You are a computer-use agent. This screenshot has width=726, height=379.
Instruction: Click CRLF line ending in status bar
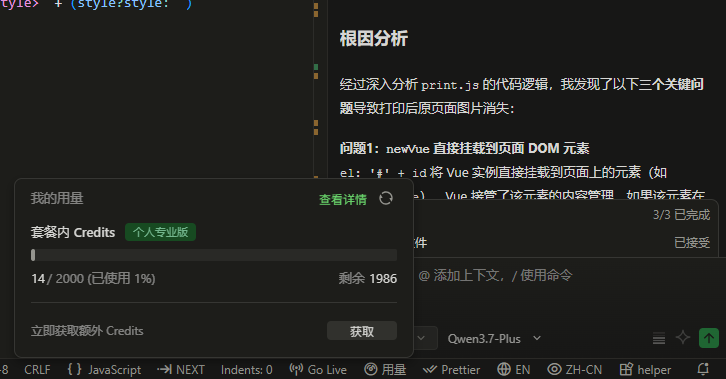tap(37, 370)
